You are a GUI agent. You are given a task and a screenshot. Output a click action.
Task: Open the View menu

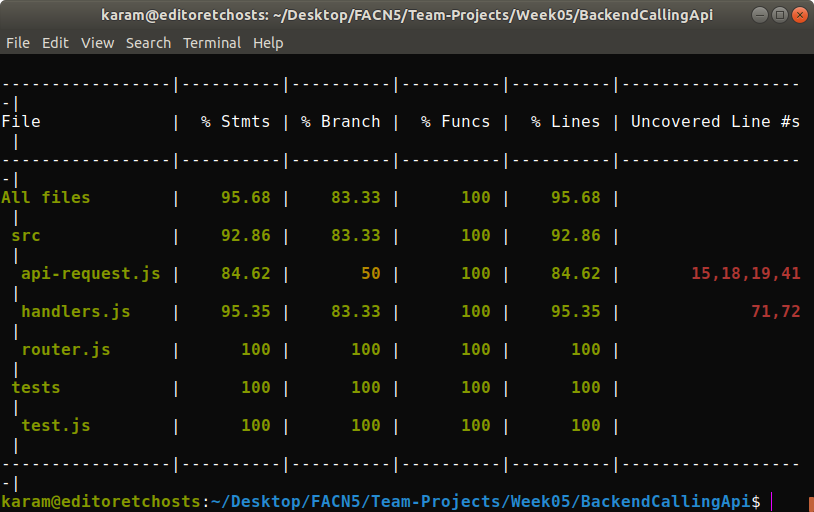[97, 43]
